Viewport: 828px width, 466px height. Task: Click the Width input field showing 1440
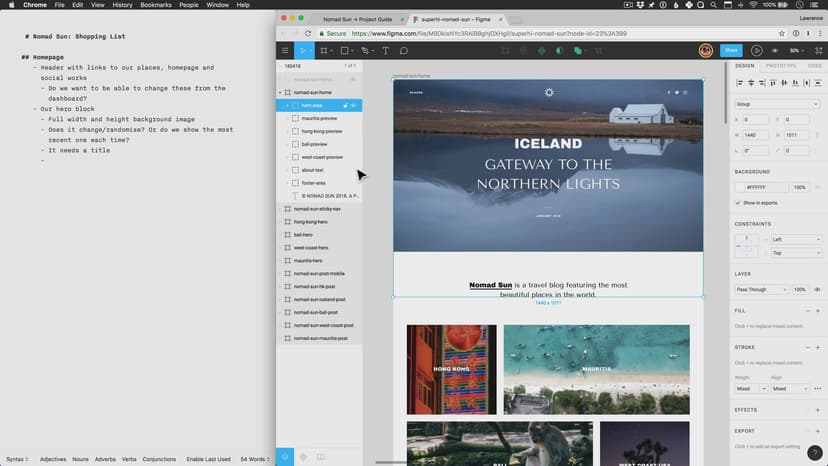757,135
